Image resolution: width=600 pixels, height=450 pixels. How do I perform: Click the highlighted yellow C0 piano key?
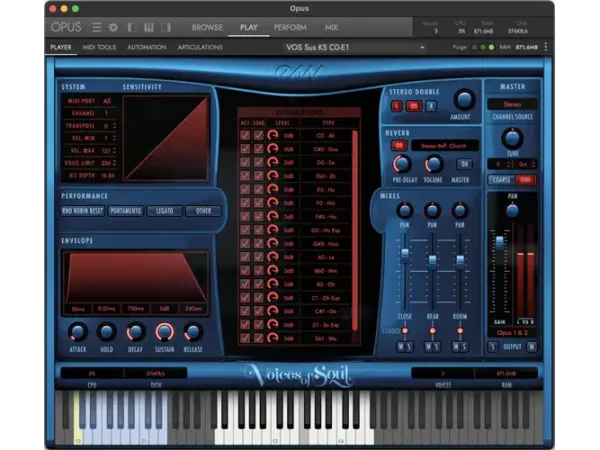click(77, 418)
